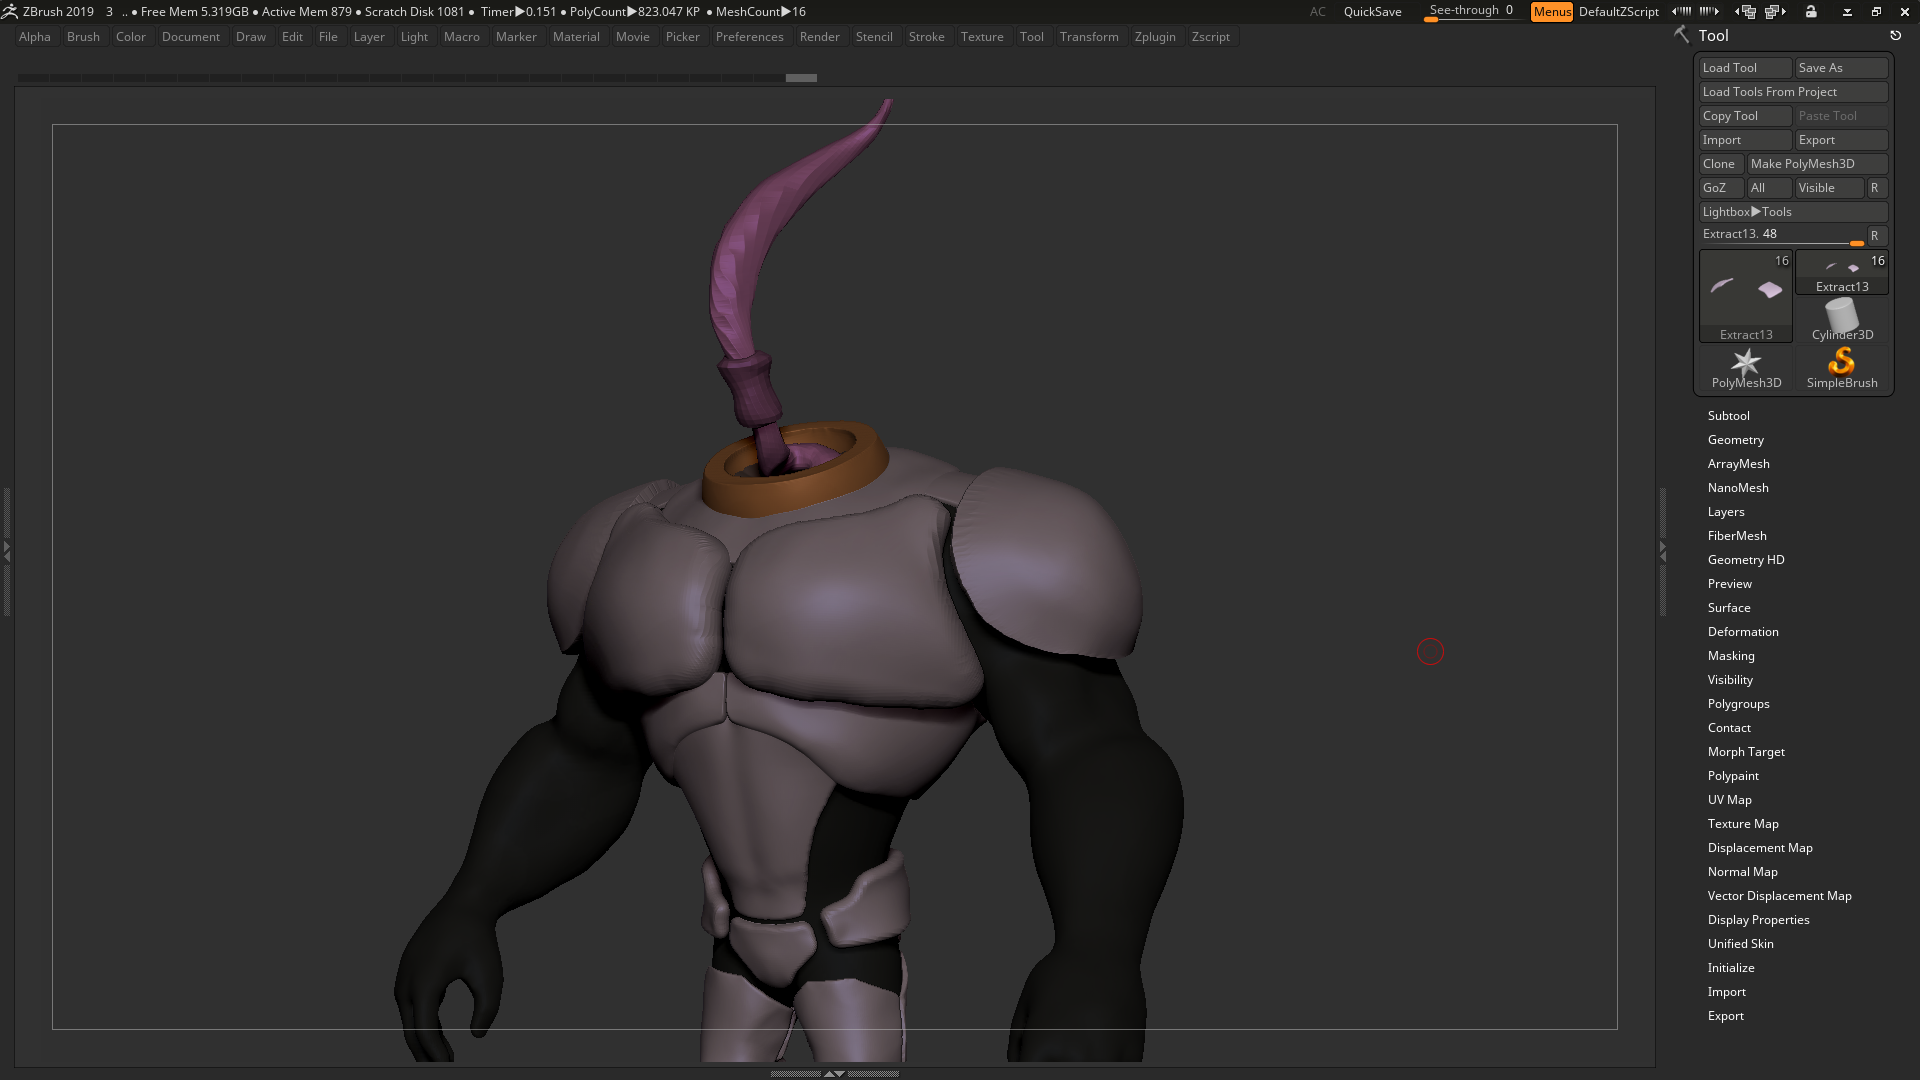Open the Tool menu in menu bar
Viewport: 1920px width, 1080px height.
coord(1031,36)
